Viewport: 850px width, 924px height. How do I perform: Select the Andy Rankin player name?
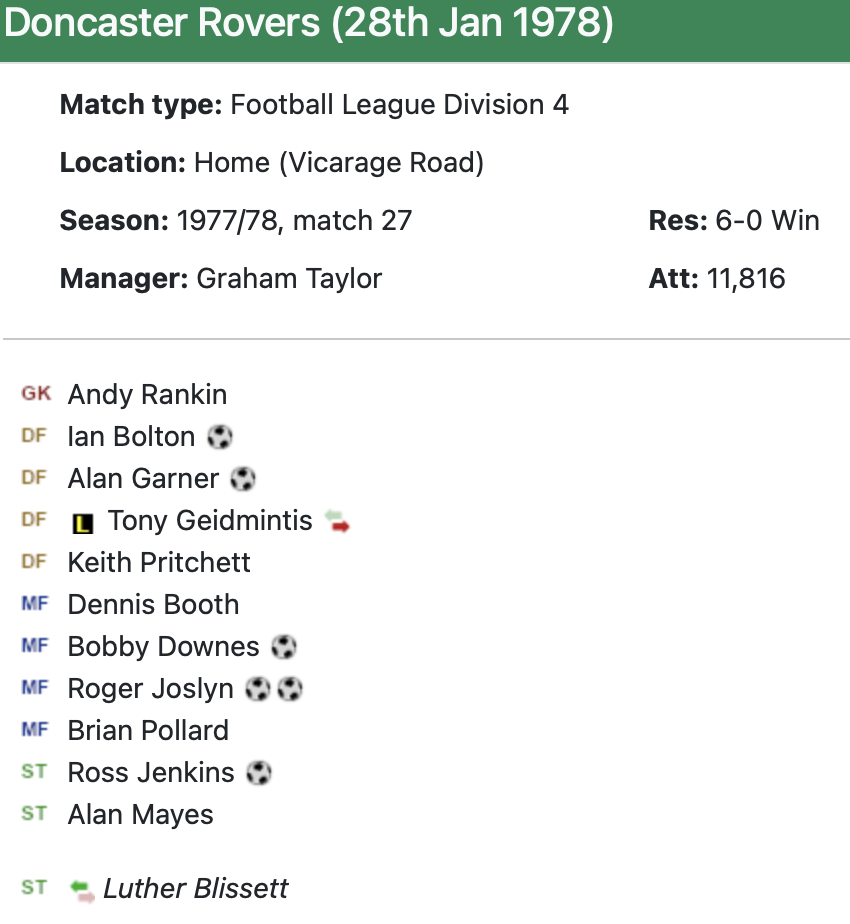(x=147, y=395)
